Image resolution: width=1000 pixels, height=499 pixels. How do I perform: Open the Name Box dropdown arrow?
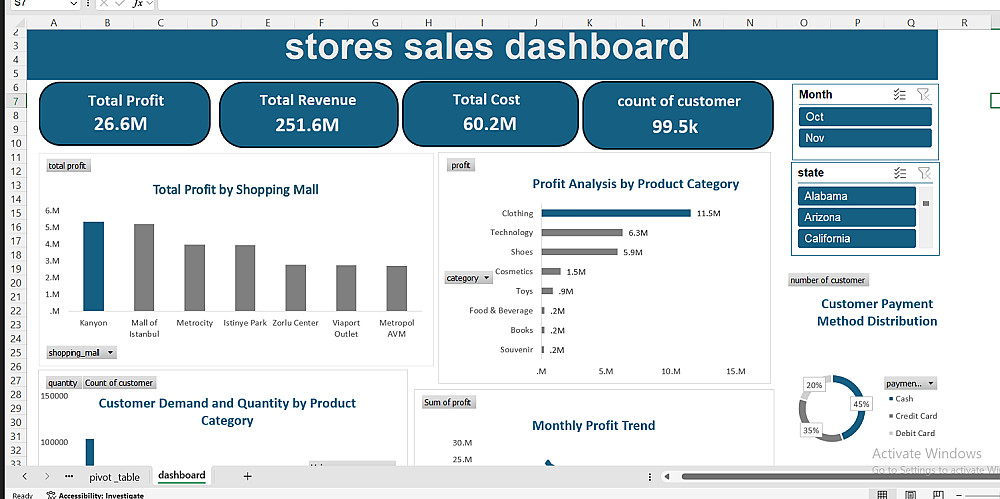(75, 3)
